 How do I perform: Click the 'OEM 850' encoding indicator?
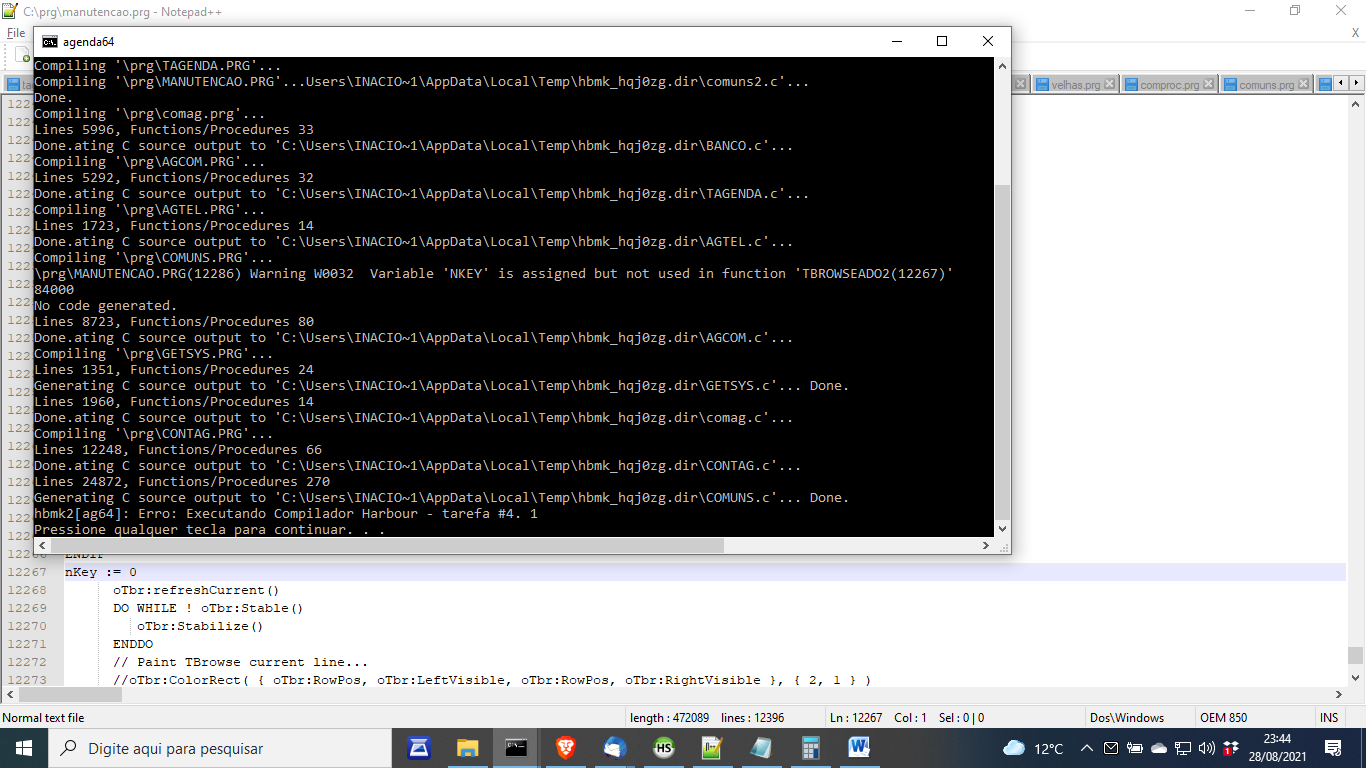tap(1224, 718)
